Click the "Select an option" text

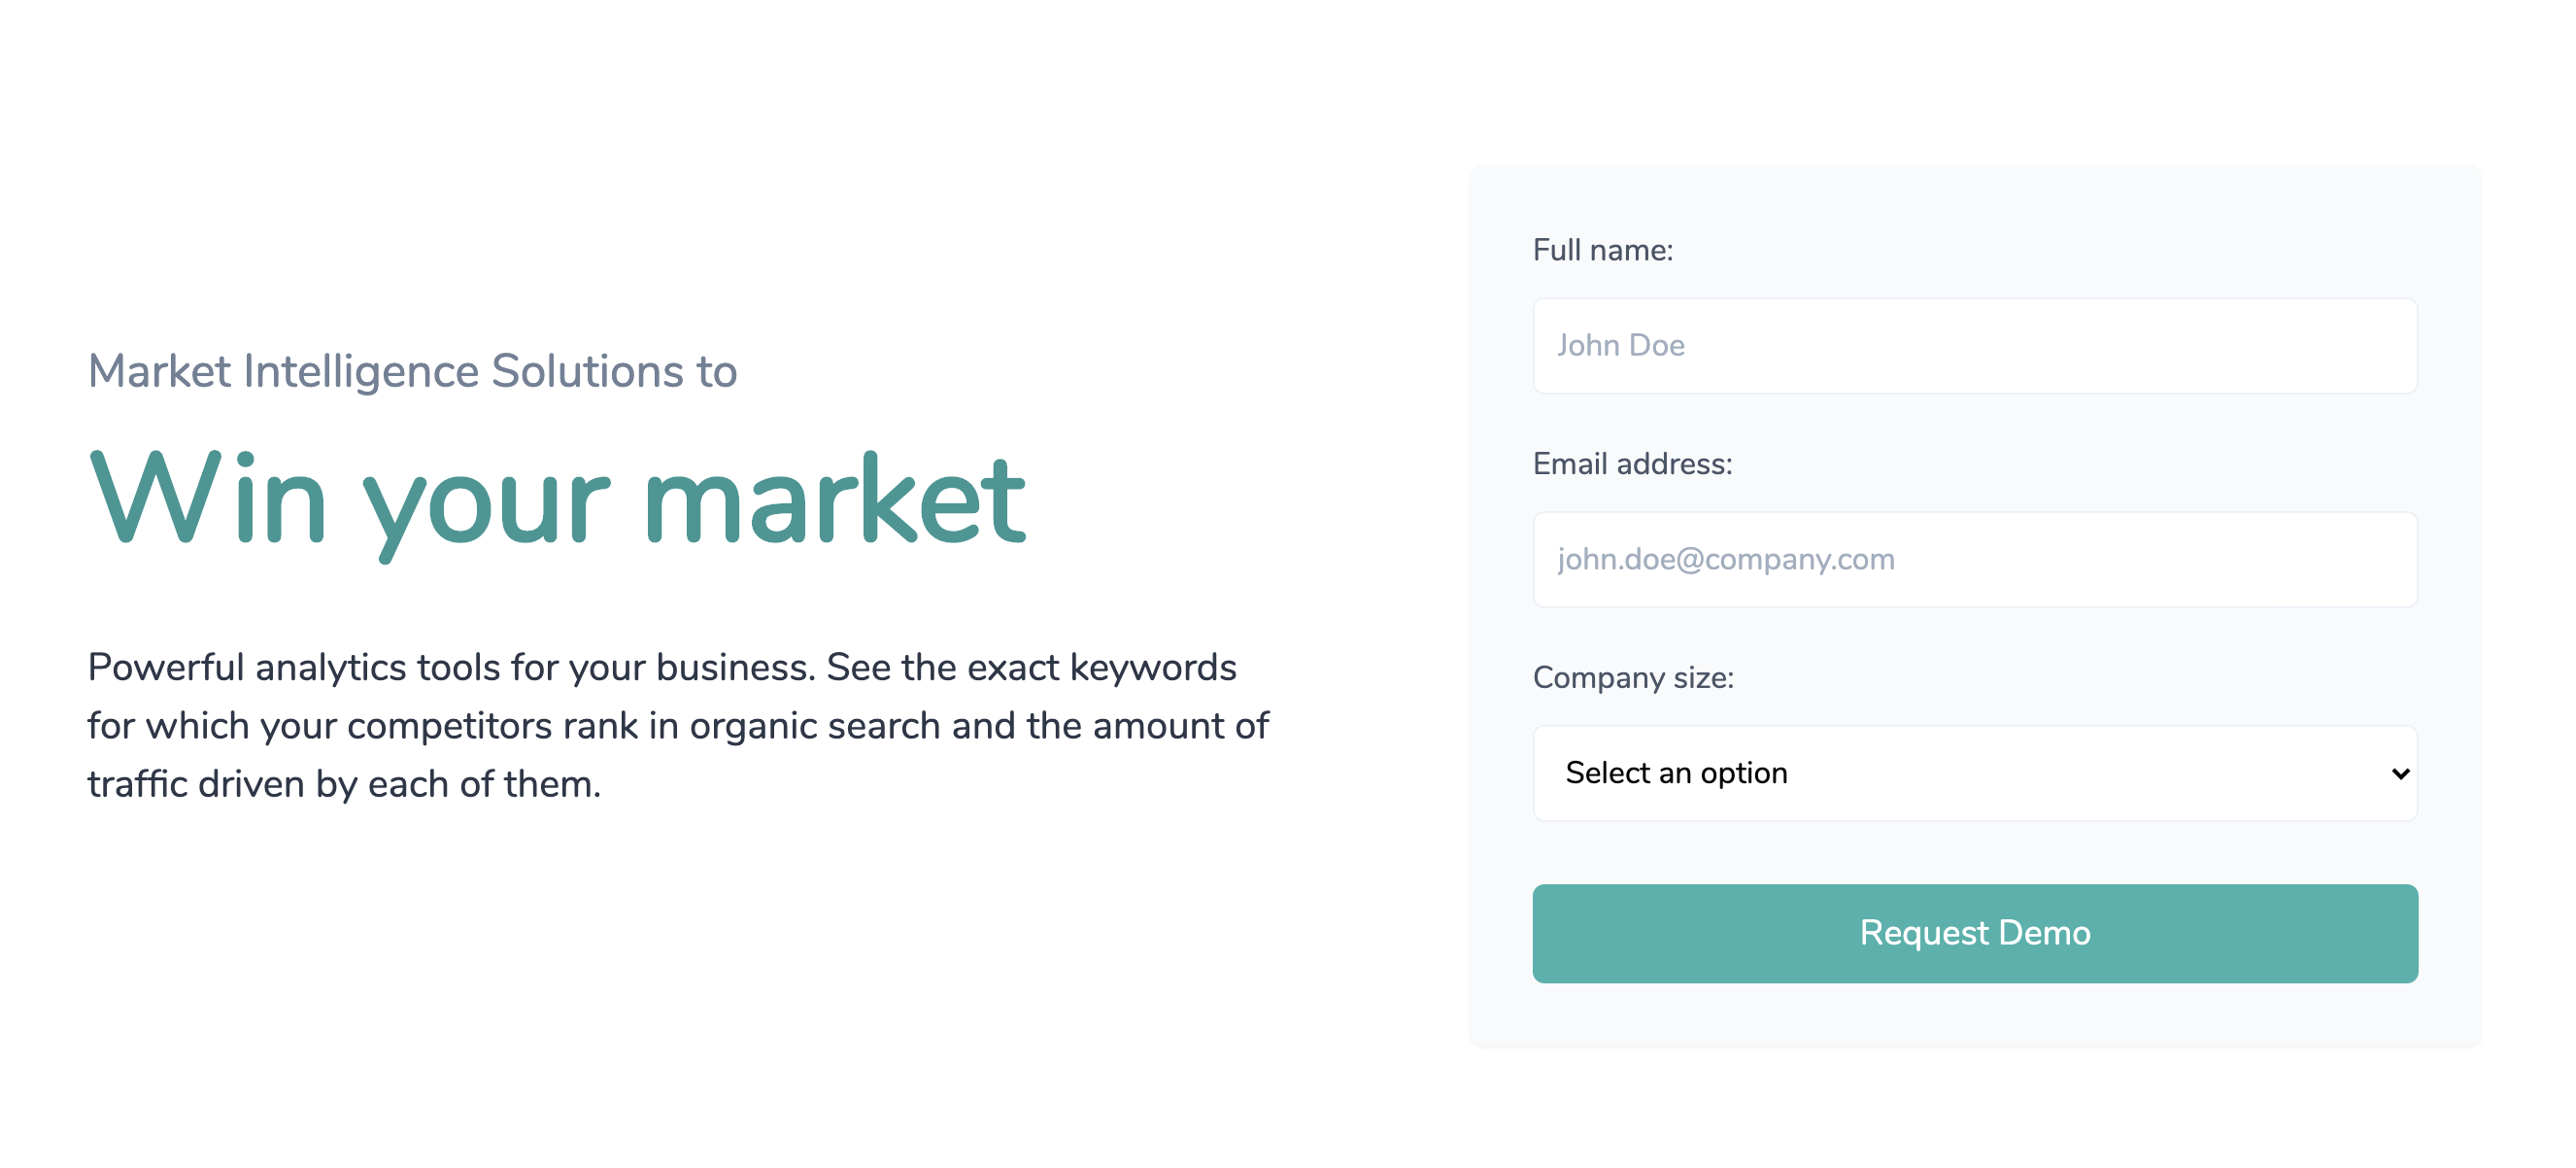click(1676, 773)
